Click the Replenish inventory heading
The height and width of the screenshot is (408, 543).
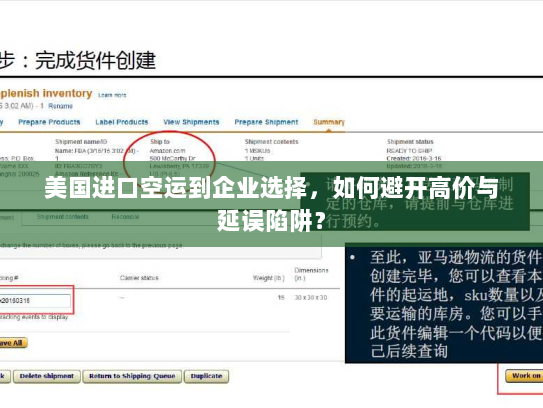(46, 94)
